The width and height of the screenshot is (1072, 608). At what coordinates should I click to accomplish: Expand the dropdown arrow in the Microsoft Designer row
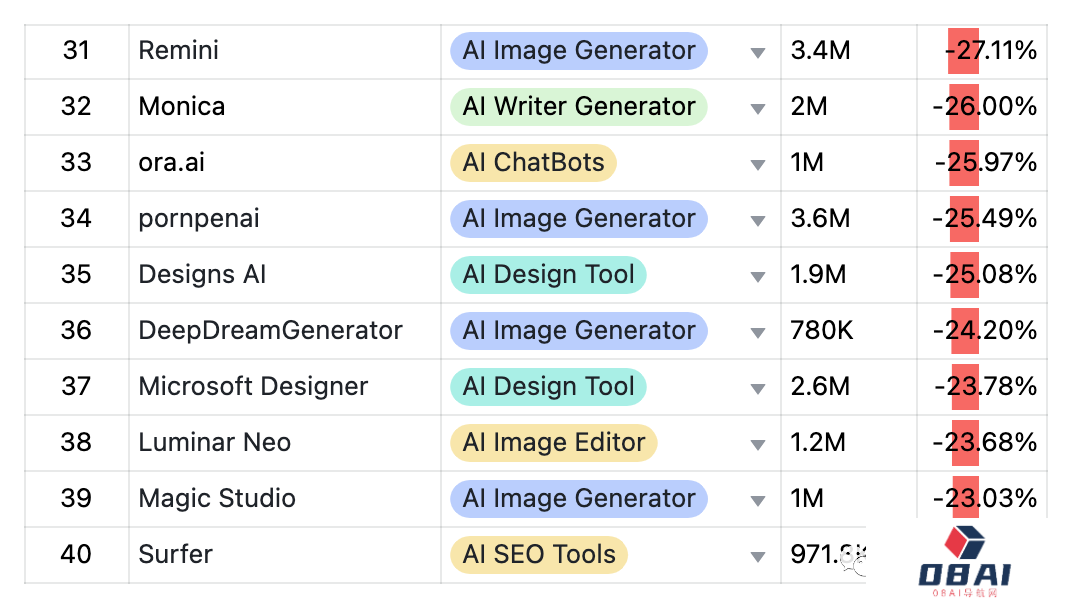(x=758, y=389)
